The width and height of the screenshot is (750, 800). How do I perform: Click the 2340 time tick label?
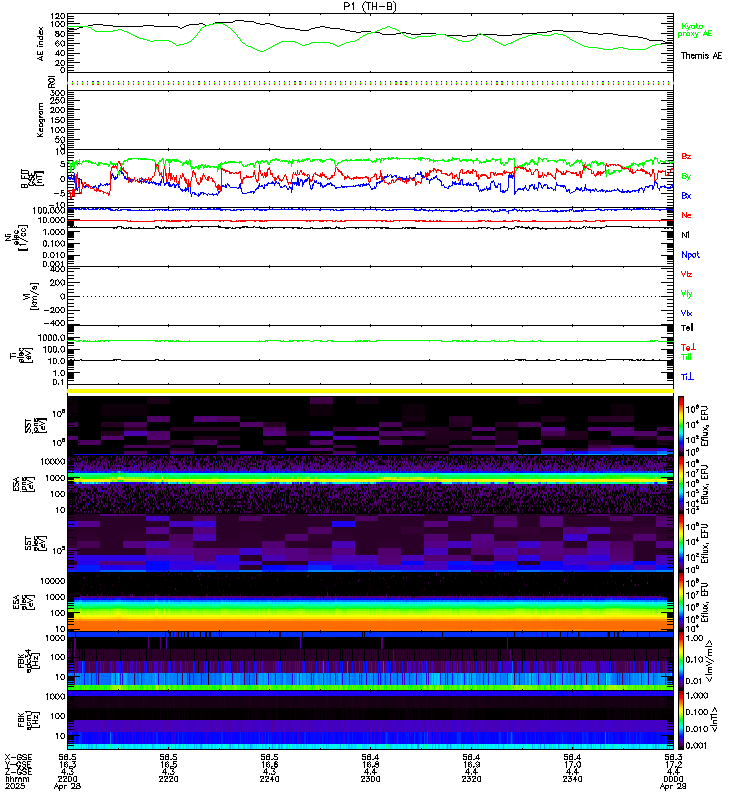pyautogui.click(x=572, y=779)
